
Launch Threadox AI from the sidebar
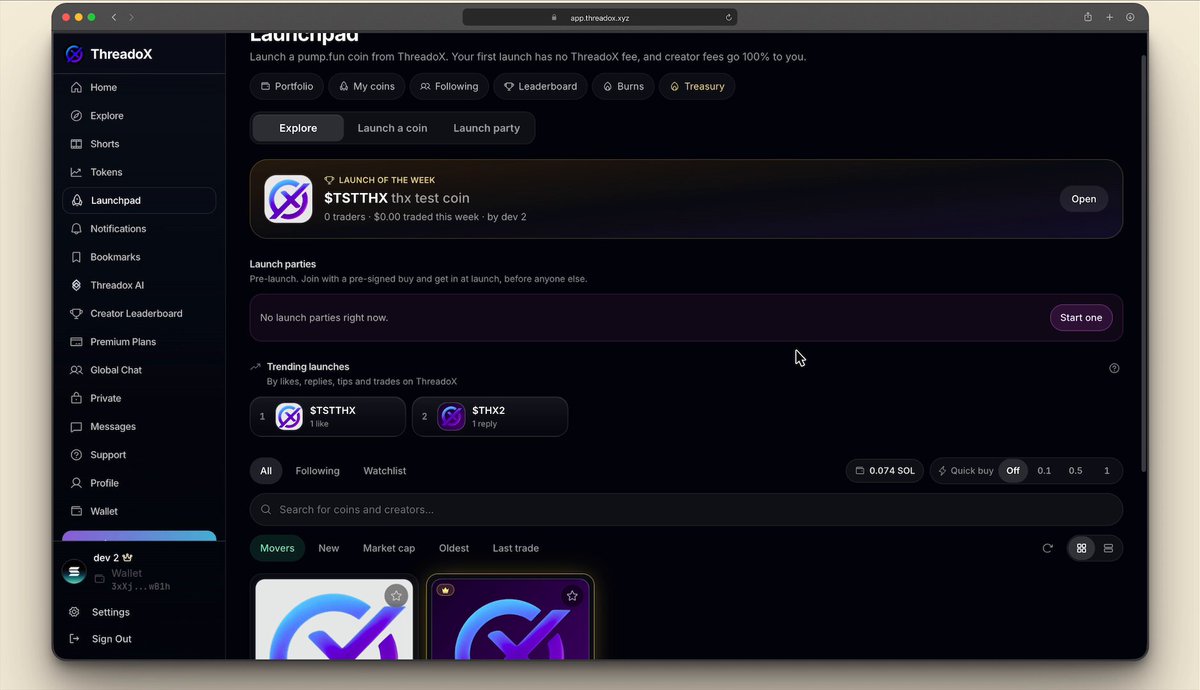click(139, 285)
